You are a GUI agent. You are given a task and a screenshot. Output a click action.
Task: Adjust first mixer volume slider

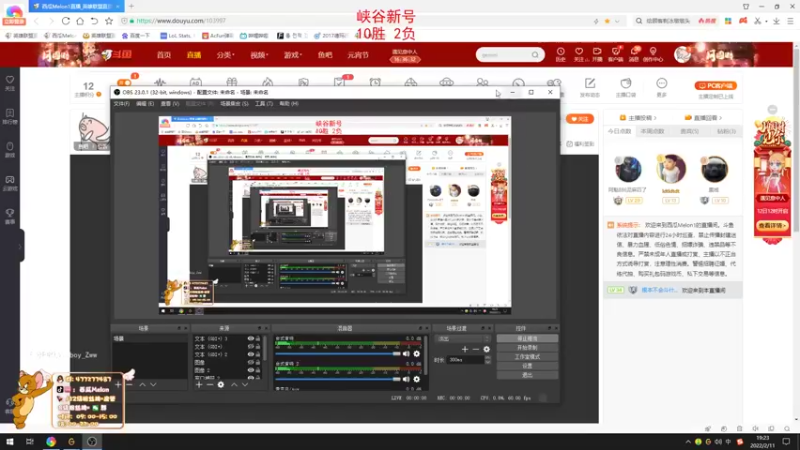click(x=338, y=354)
